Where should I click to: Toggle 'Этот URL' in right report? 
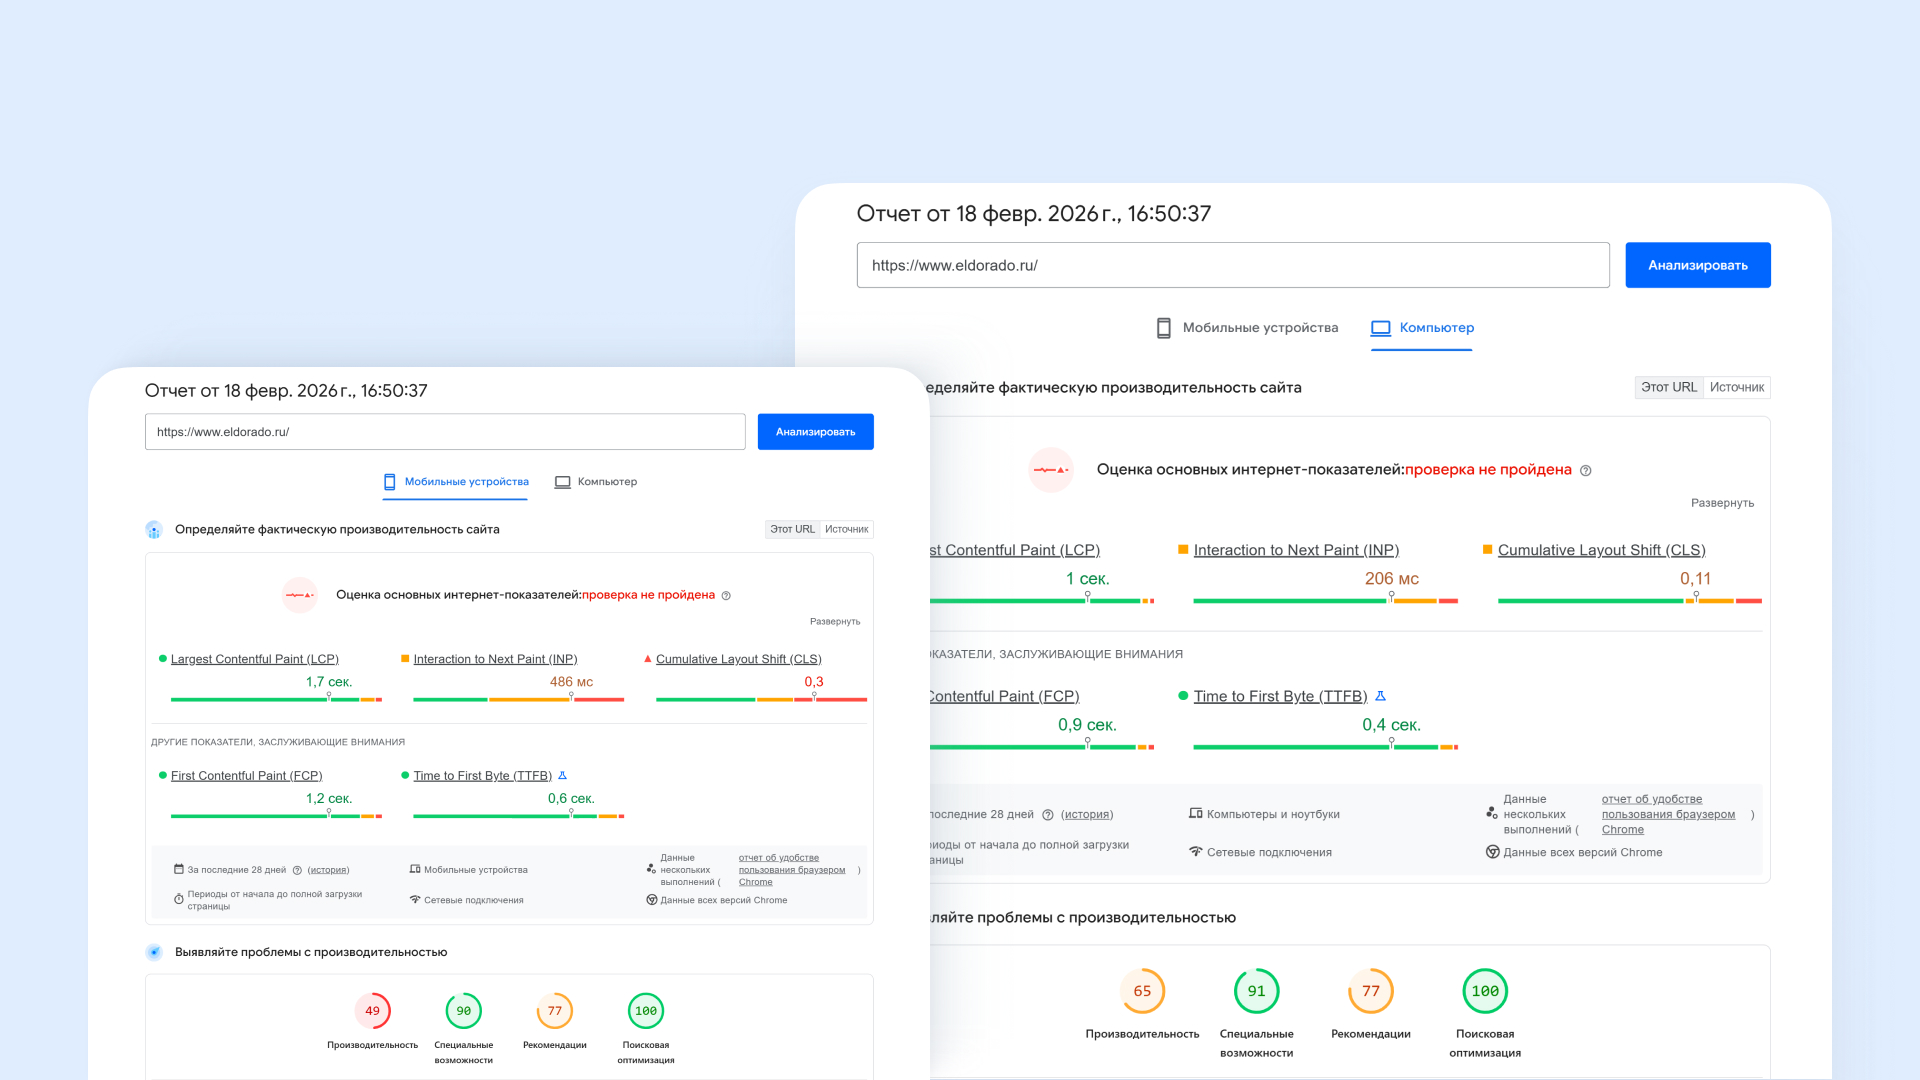1668,388
